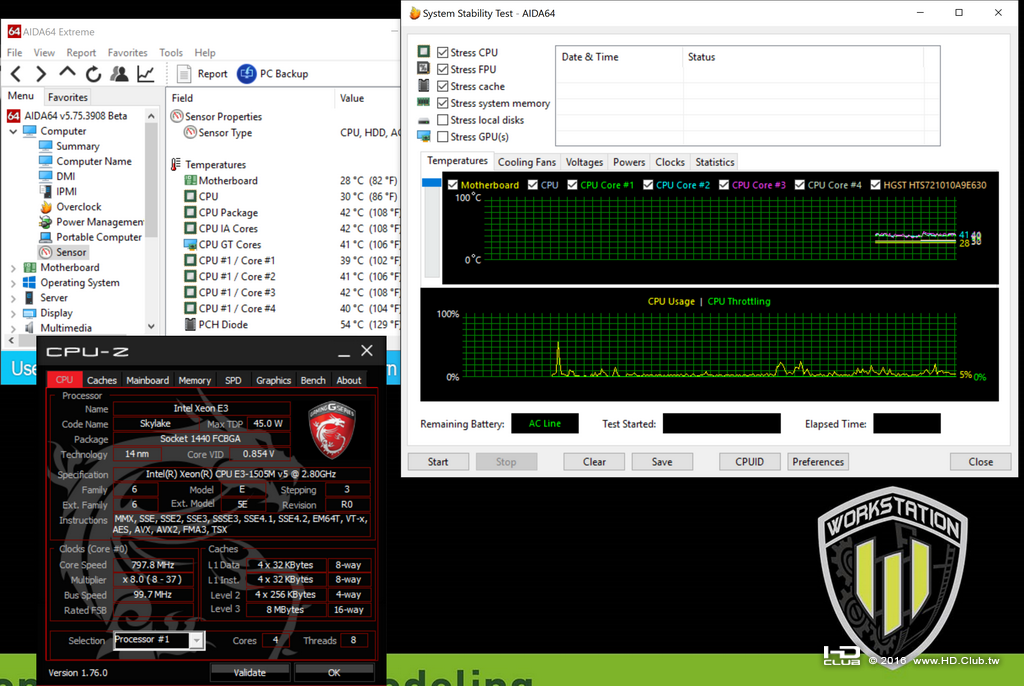Click the Stress cache icon
The height and width of the screenshot is (686, 1024).
[x=424, y=86]
